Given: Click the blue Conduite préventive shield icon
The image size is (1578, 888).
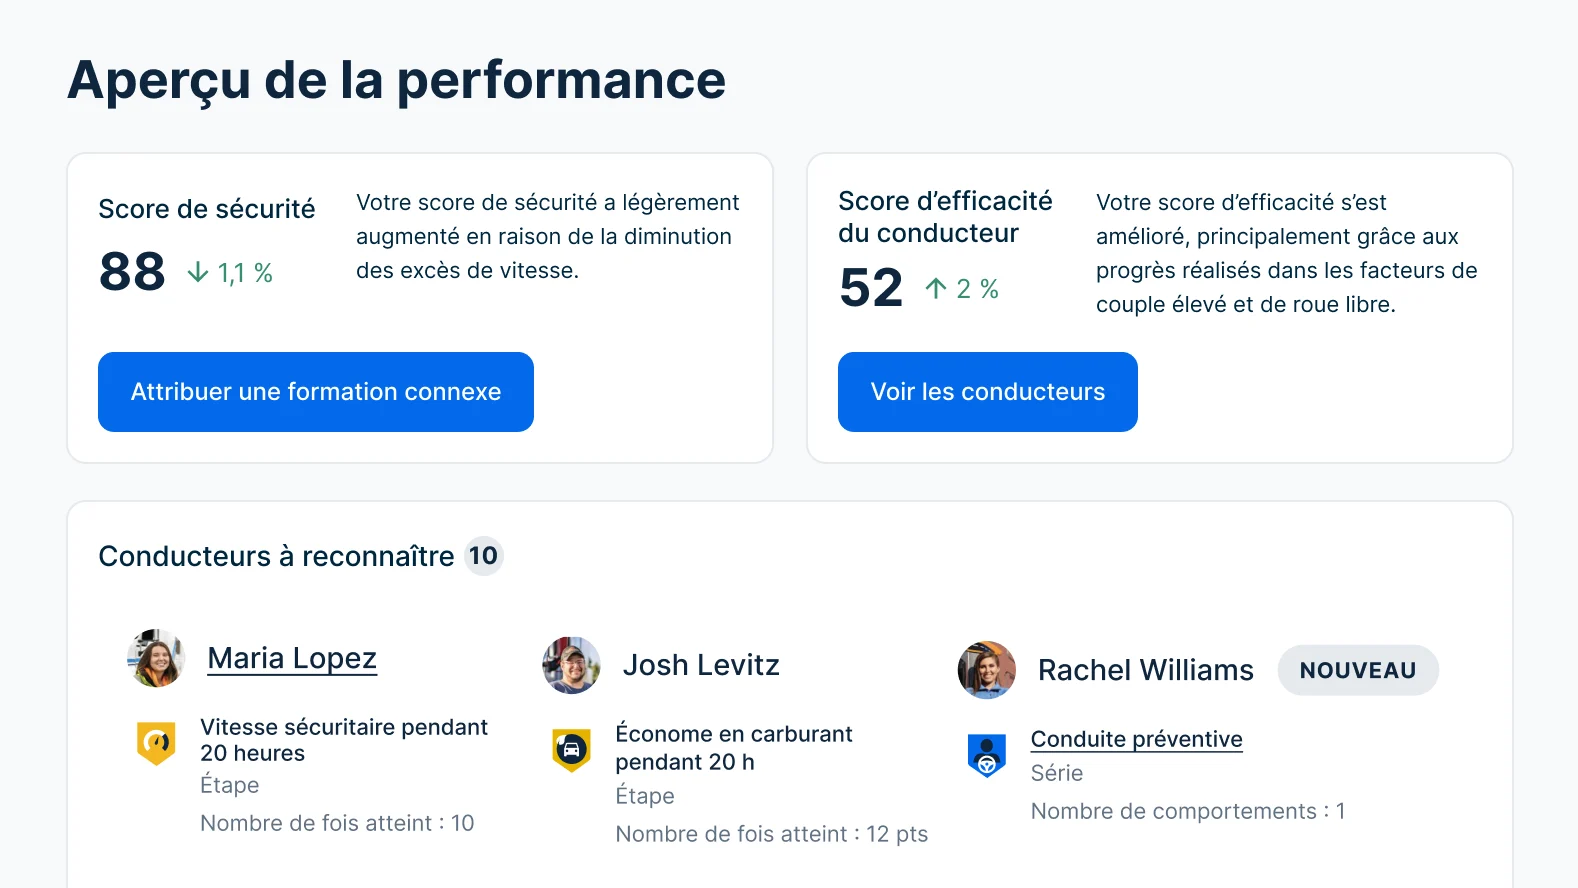Looking at the screenshot, I should click(x=986, y=754).
